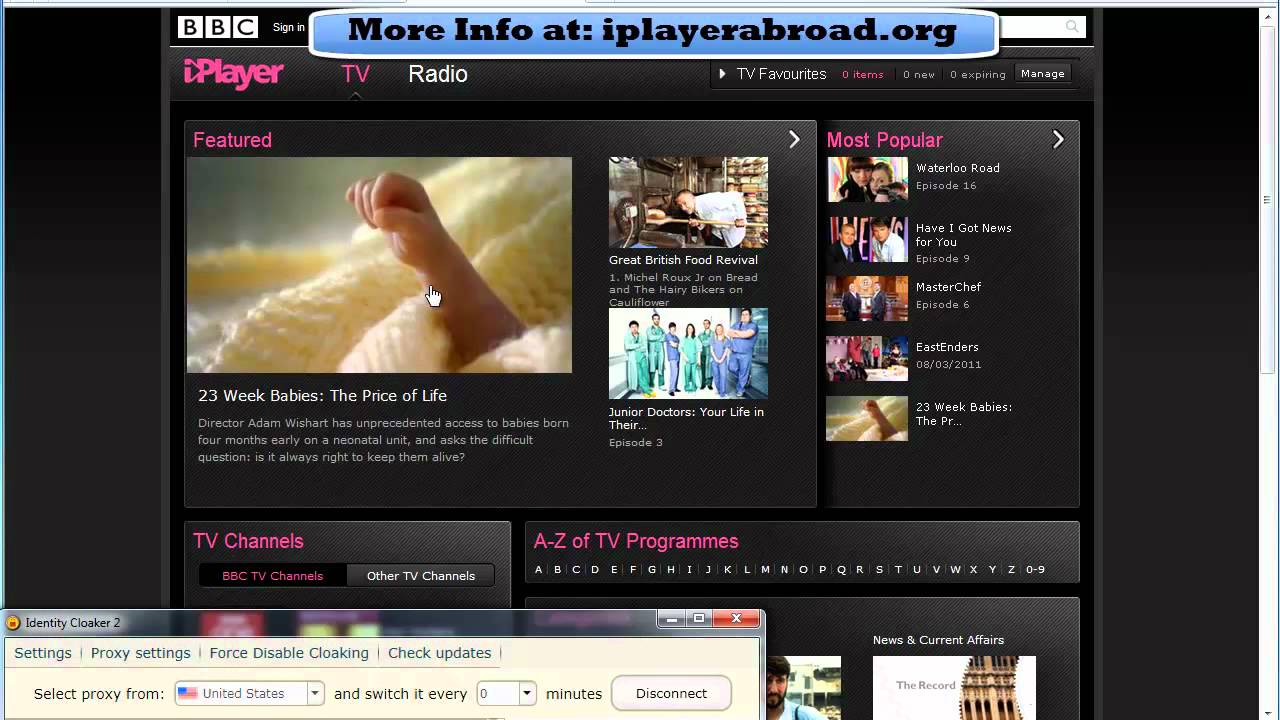The height and width of the screenshot is (720, 1280).
Task: Open Proxy settings in Identity Cloaker
Action: pyautogui.click(x=140, y=653)
